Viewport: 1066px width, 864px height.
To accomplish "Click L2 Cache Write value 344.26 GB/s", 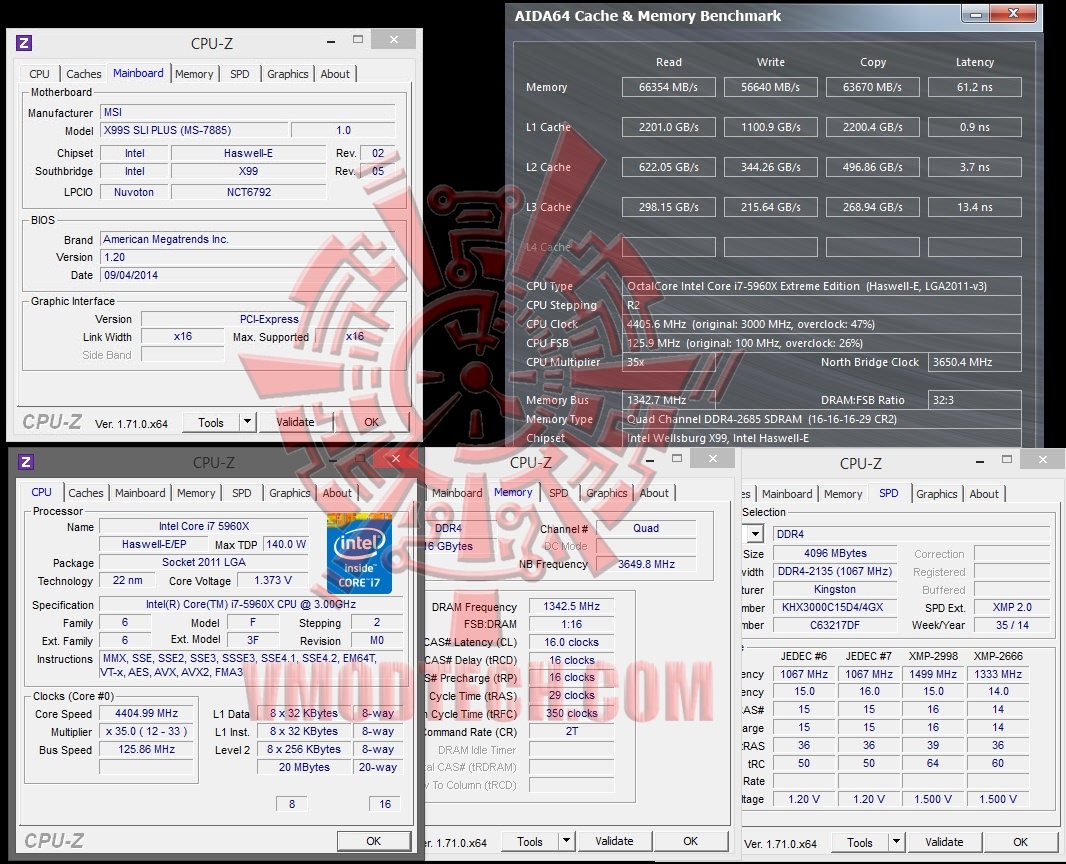I will point(771,167).
